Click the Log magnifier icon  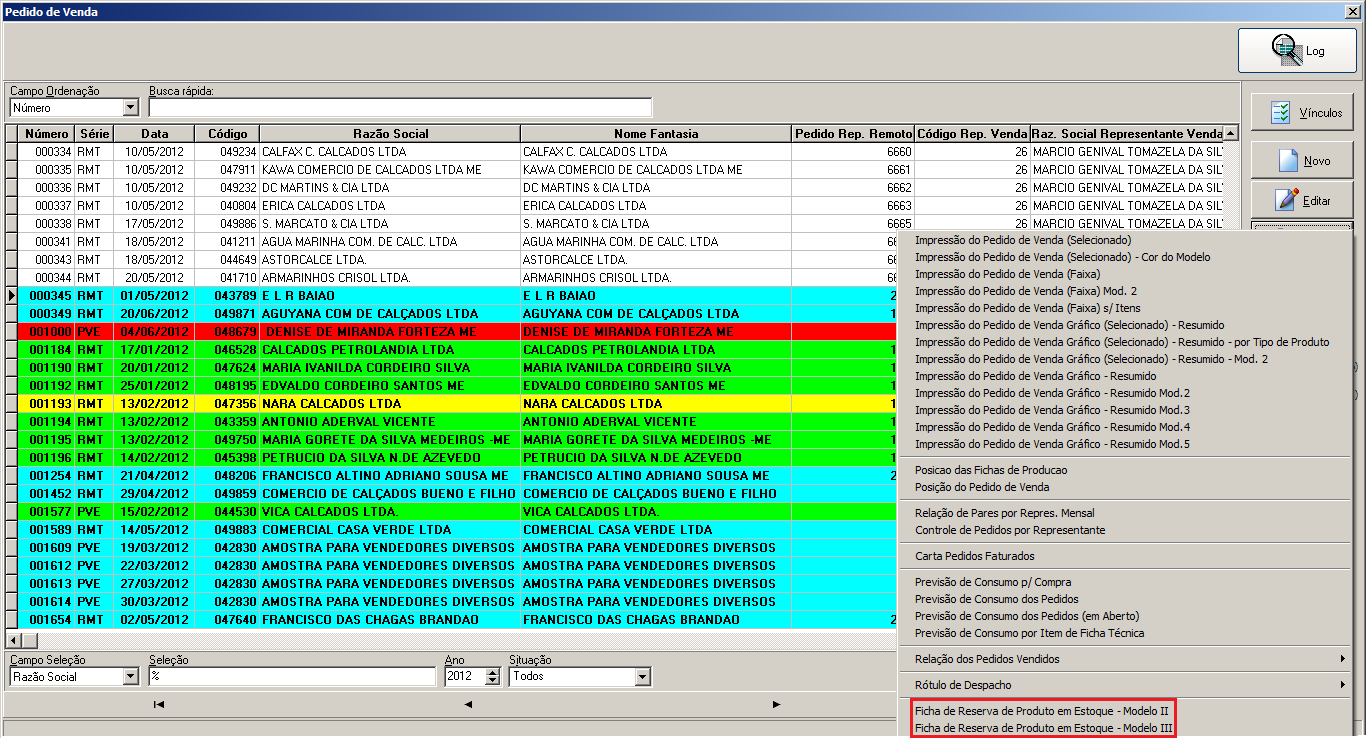point(1286,50)
